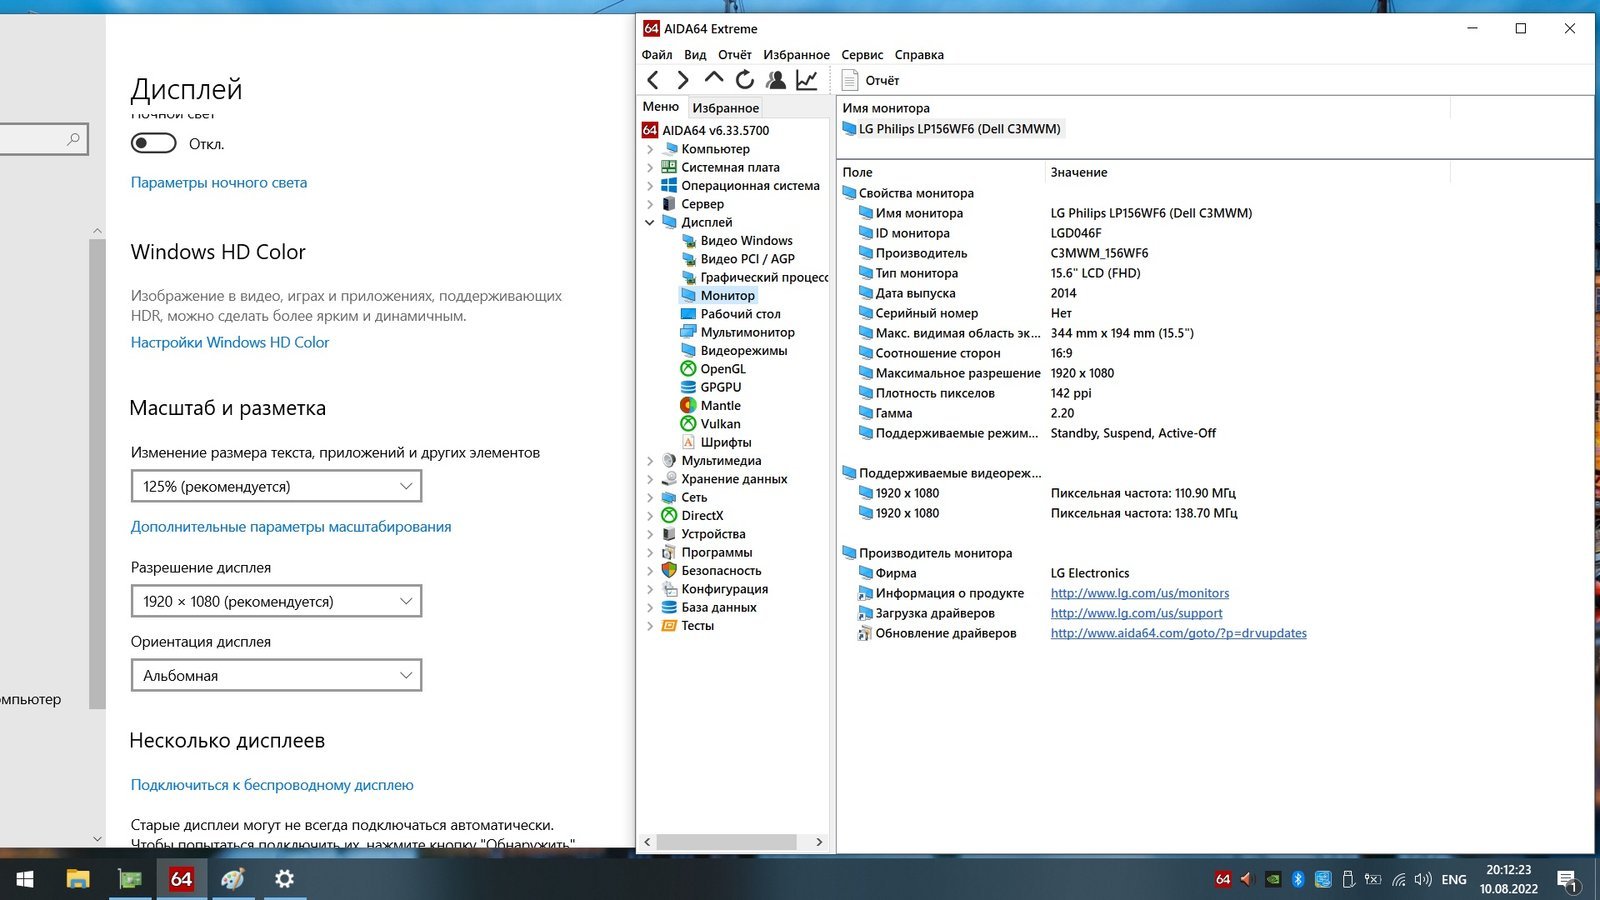Viewport: 1600px width, 900px height.
Task: Open Мультимонитор tree item
Action: (747, 332)
